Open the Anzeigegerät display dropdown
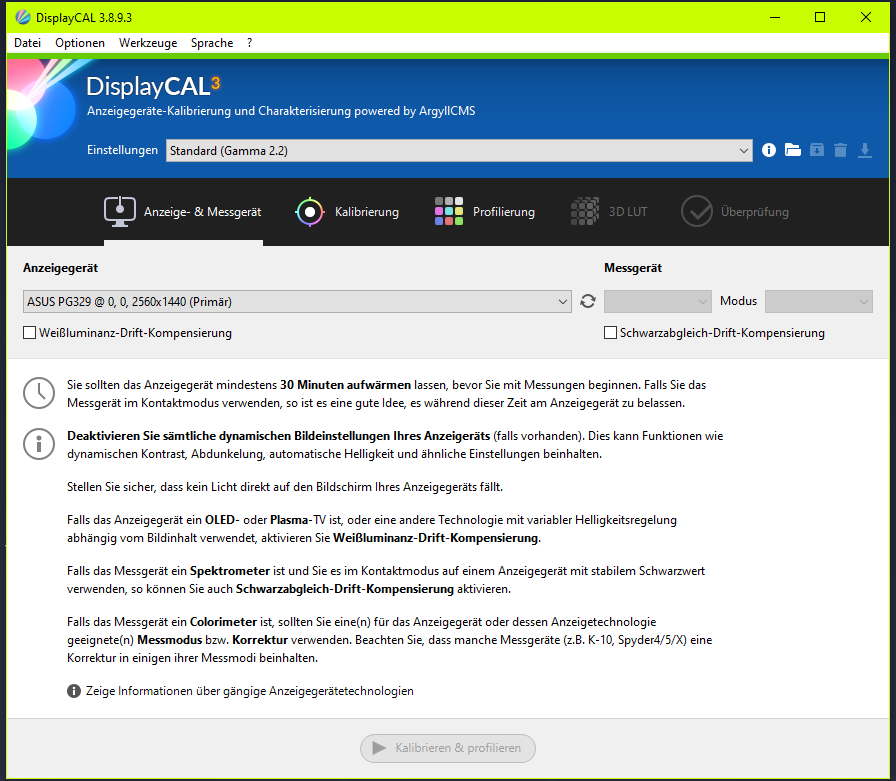This screenshot has height=781, width=896. coord(297,301)
